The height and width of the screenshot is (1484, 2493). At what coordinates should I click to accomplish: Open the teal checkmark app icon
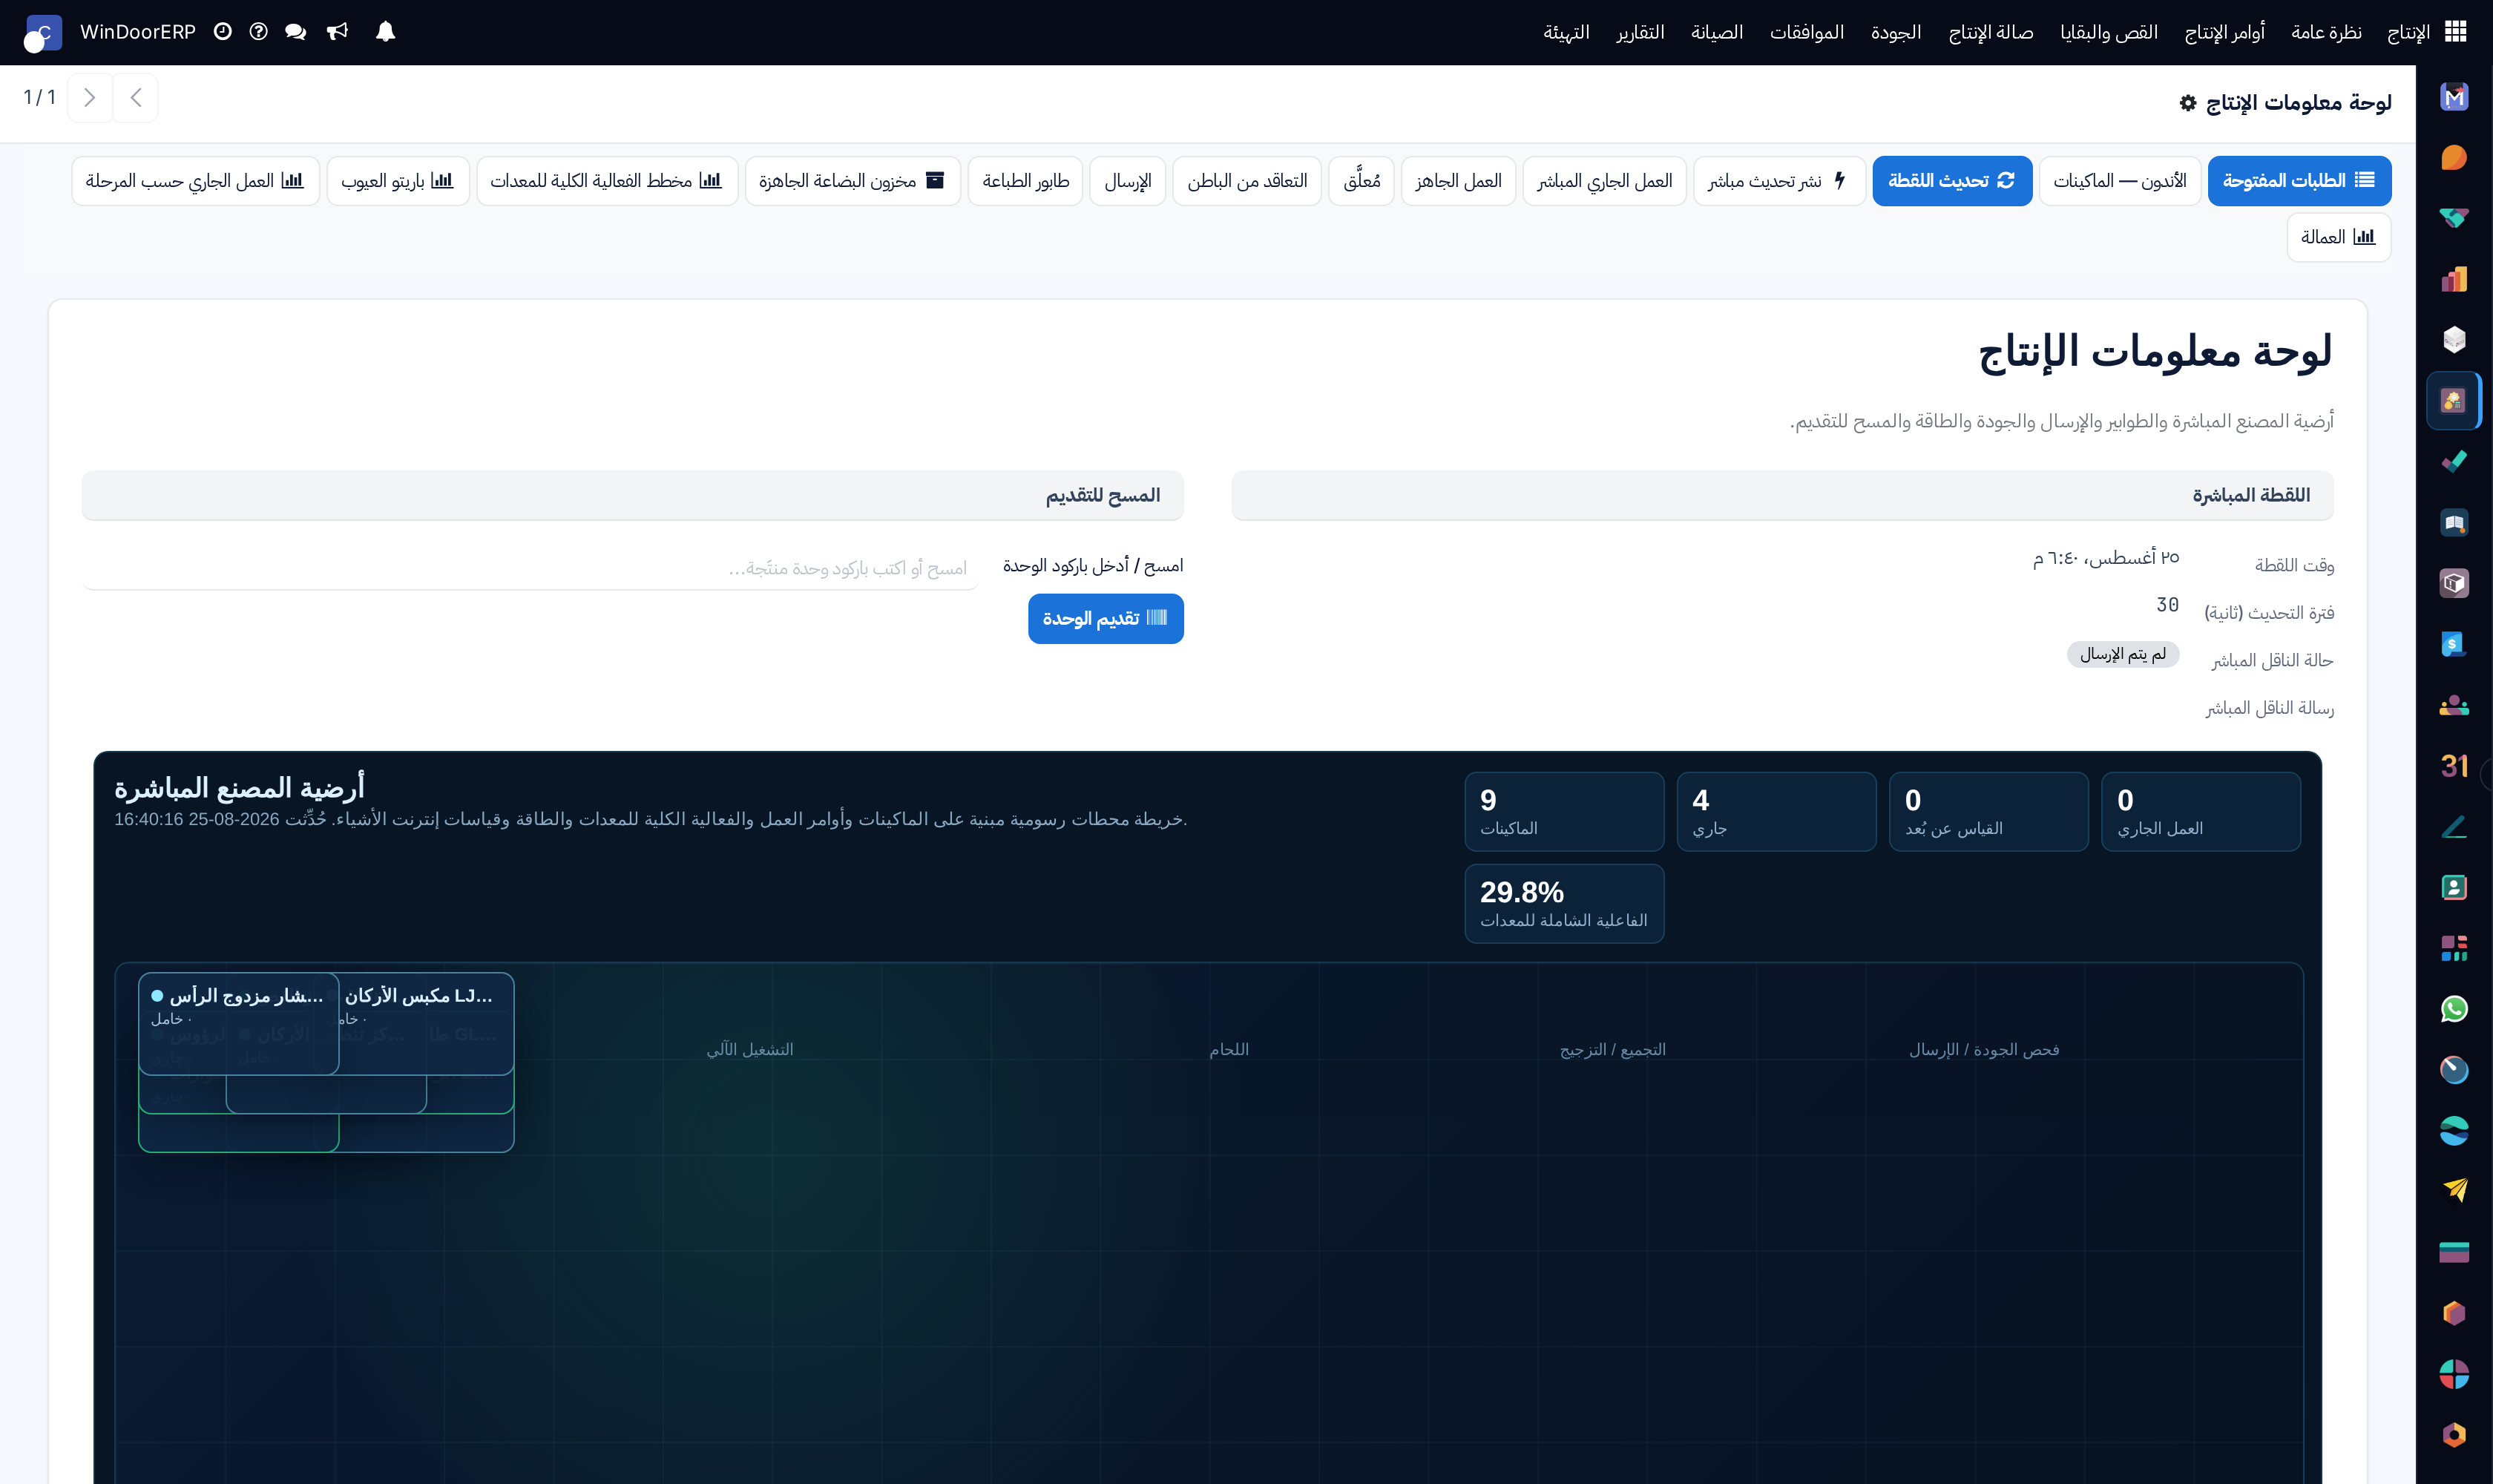coord(2453,462)
